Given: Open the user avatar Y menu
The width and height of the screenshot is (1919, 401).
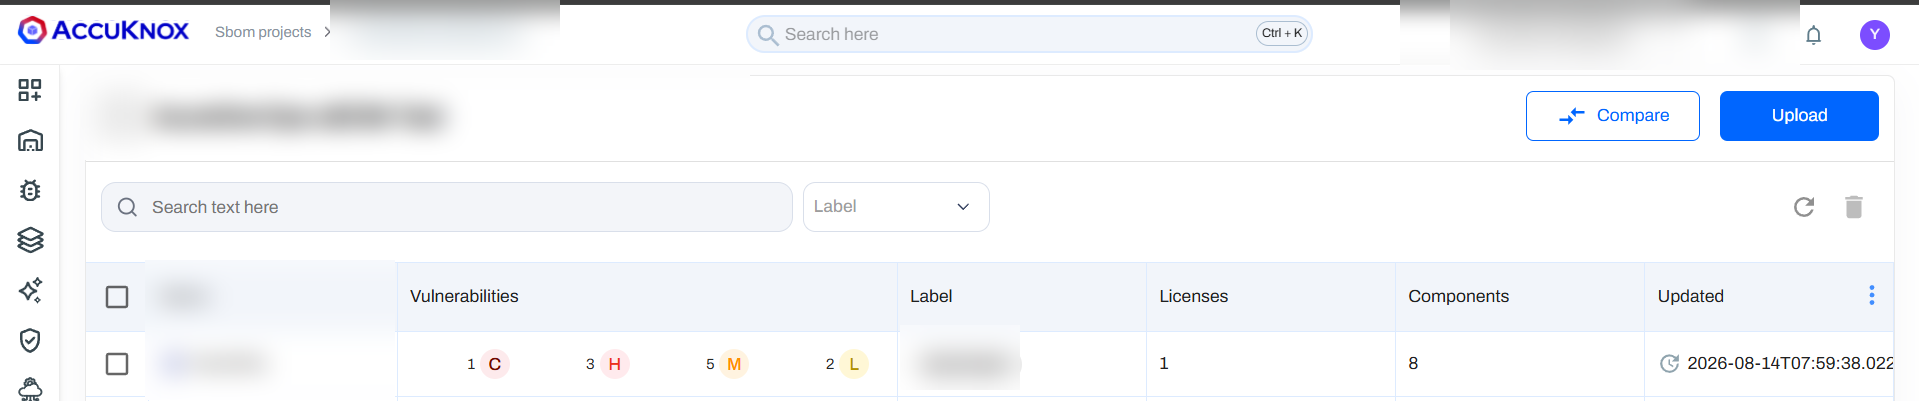Looking at the screenshot, I should pos(1875,35).
